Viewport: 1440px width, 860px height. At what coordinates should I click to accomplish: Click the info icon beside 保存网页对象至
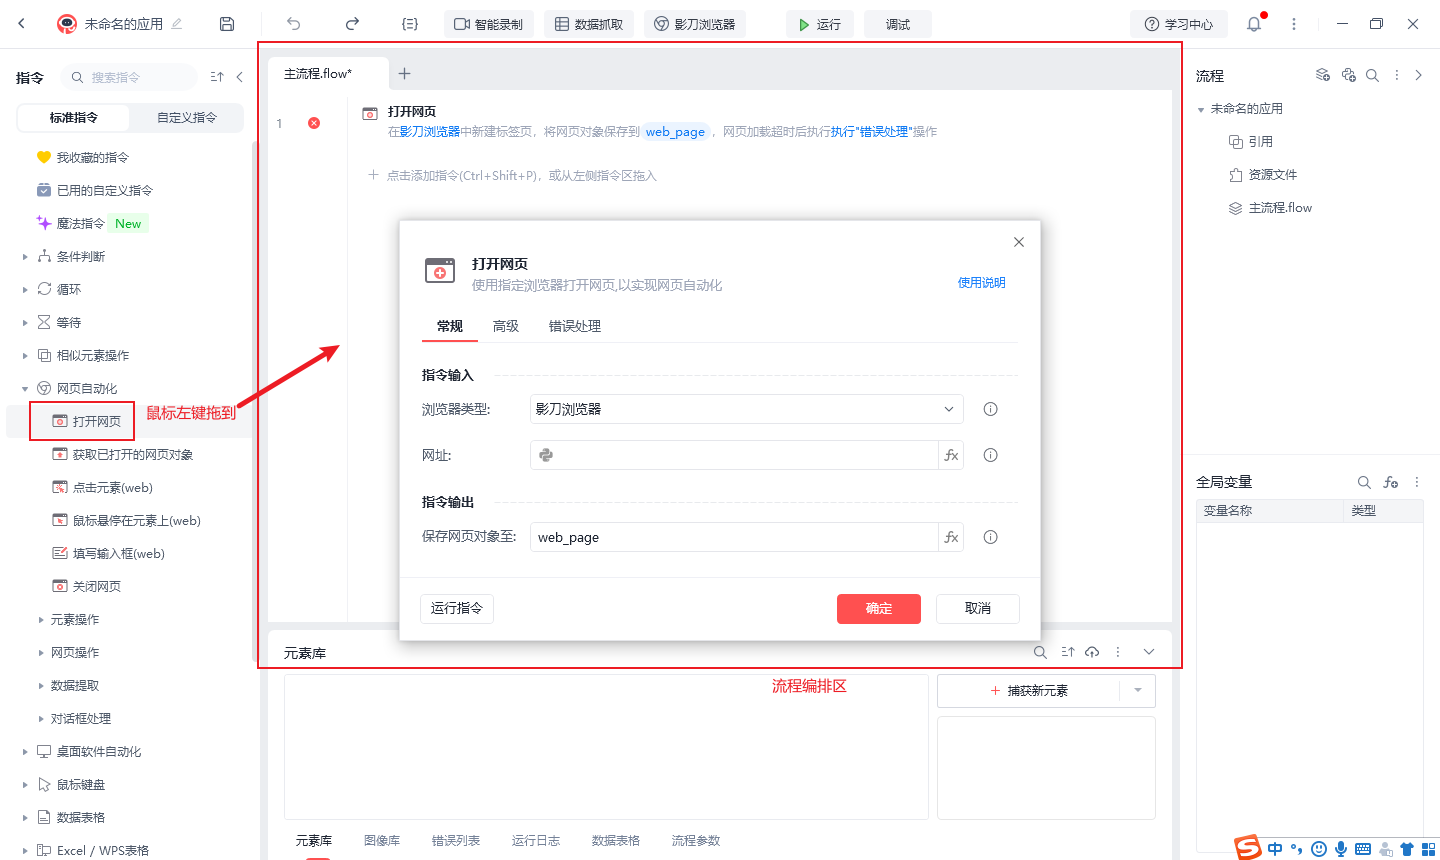pos(990,537)
